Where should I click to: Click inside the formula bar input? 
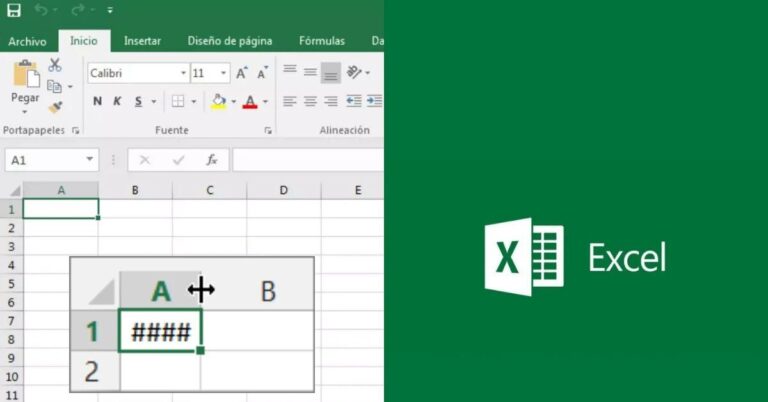308,160
